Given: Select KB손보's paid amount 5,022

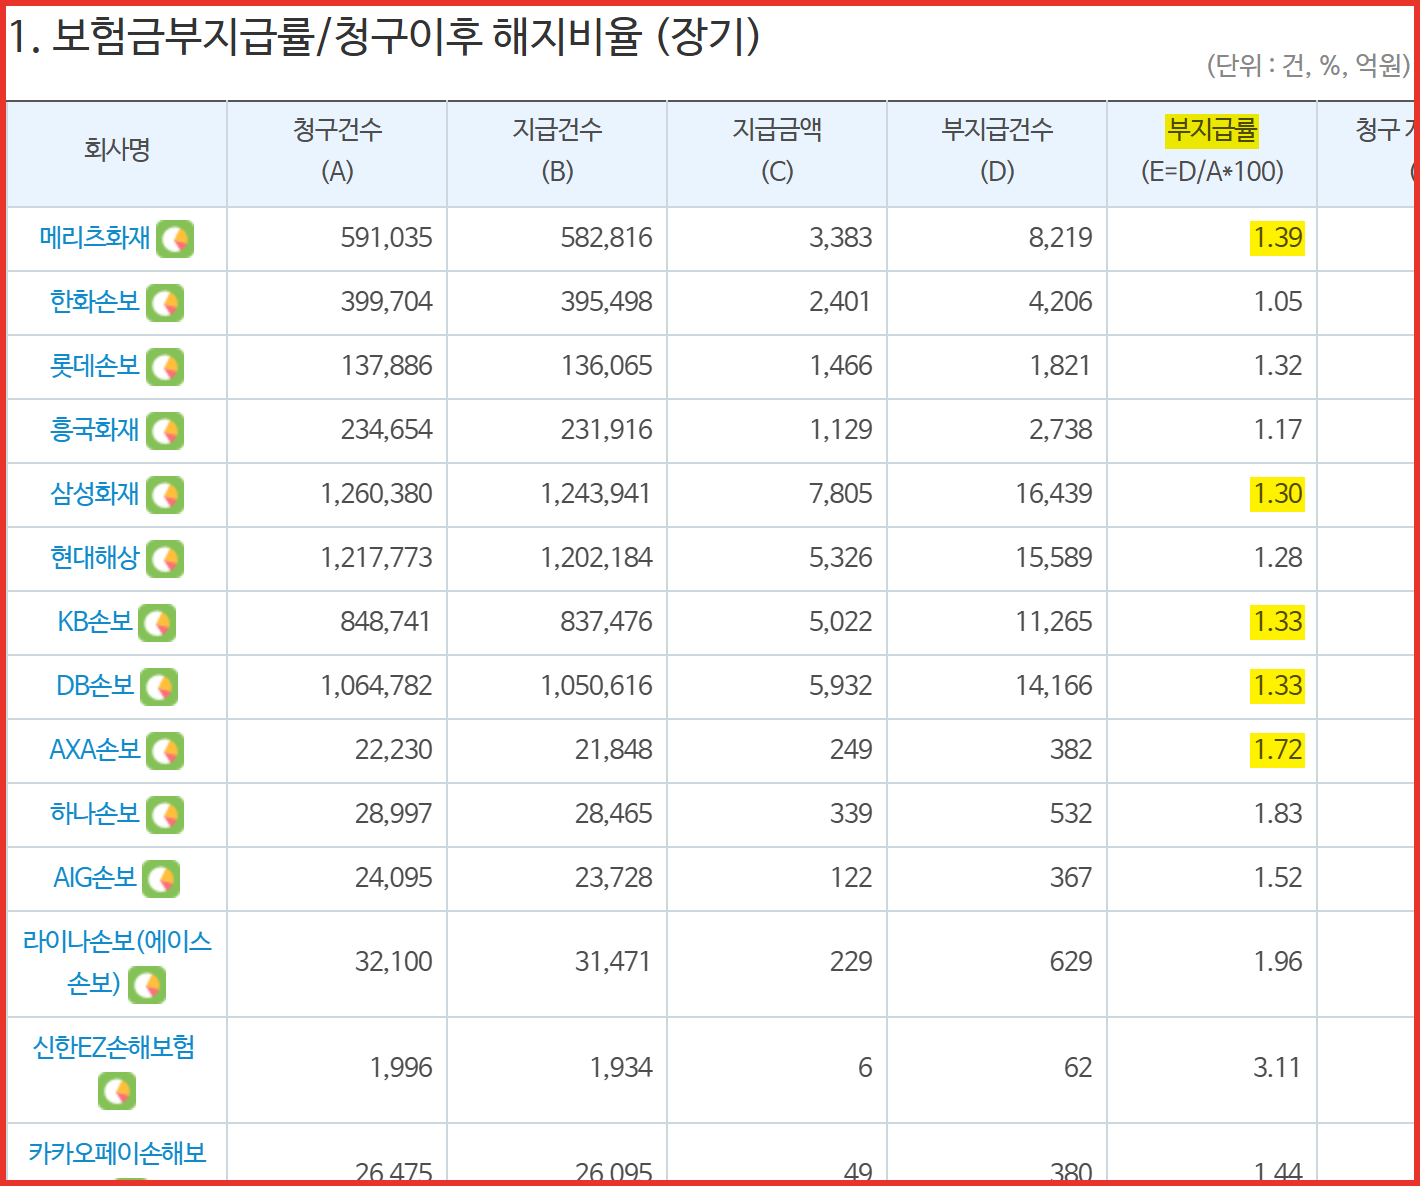Looking at the screenshot, I should point(841,622).
